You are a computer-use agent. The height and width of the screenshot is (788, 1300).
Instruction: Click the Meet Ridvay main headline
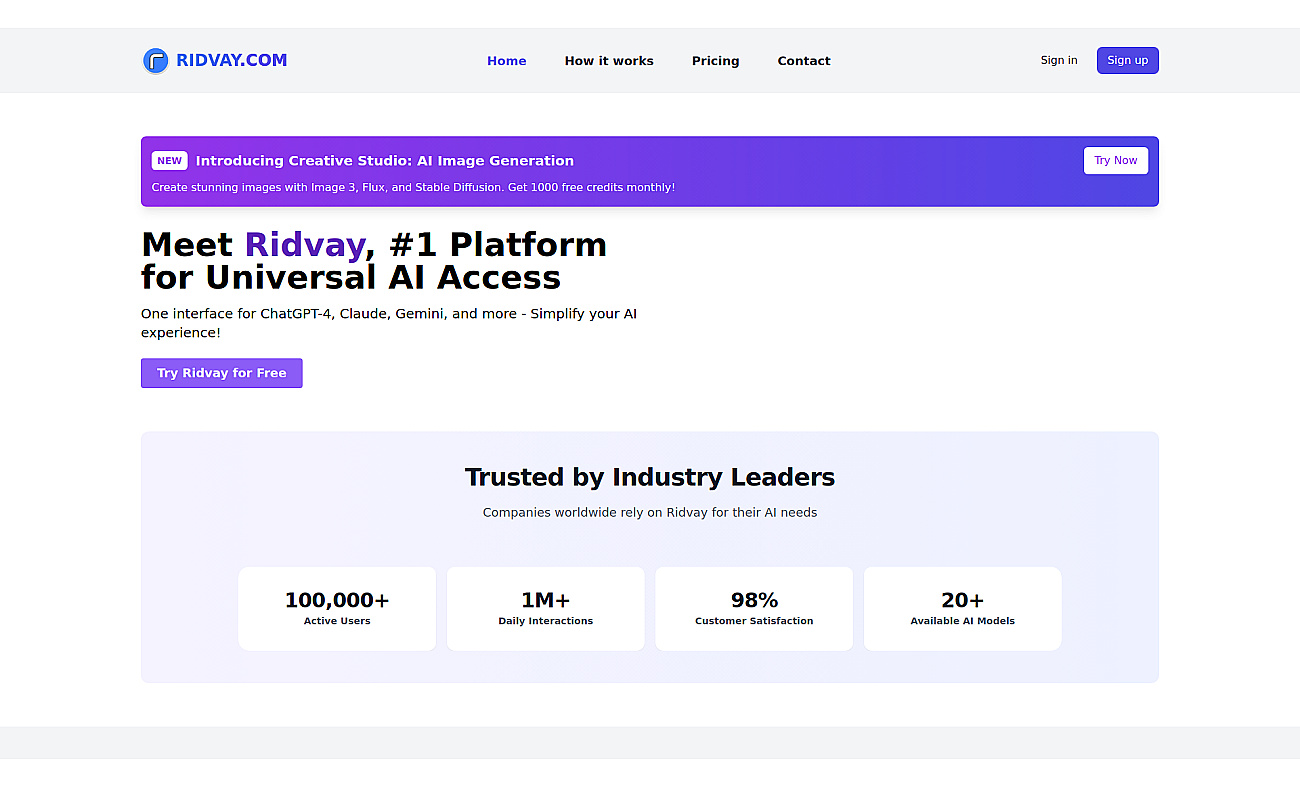(x=374, y=260)
